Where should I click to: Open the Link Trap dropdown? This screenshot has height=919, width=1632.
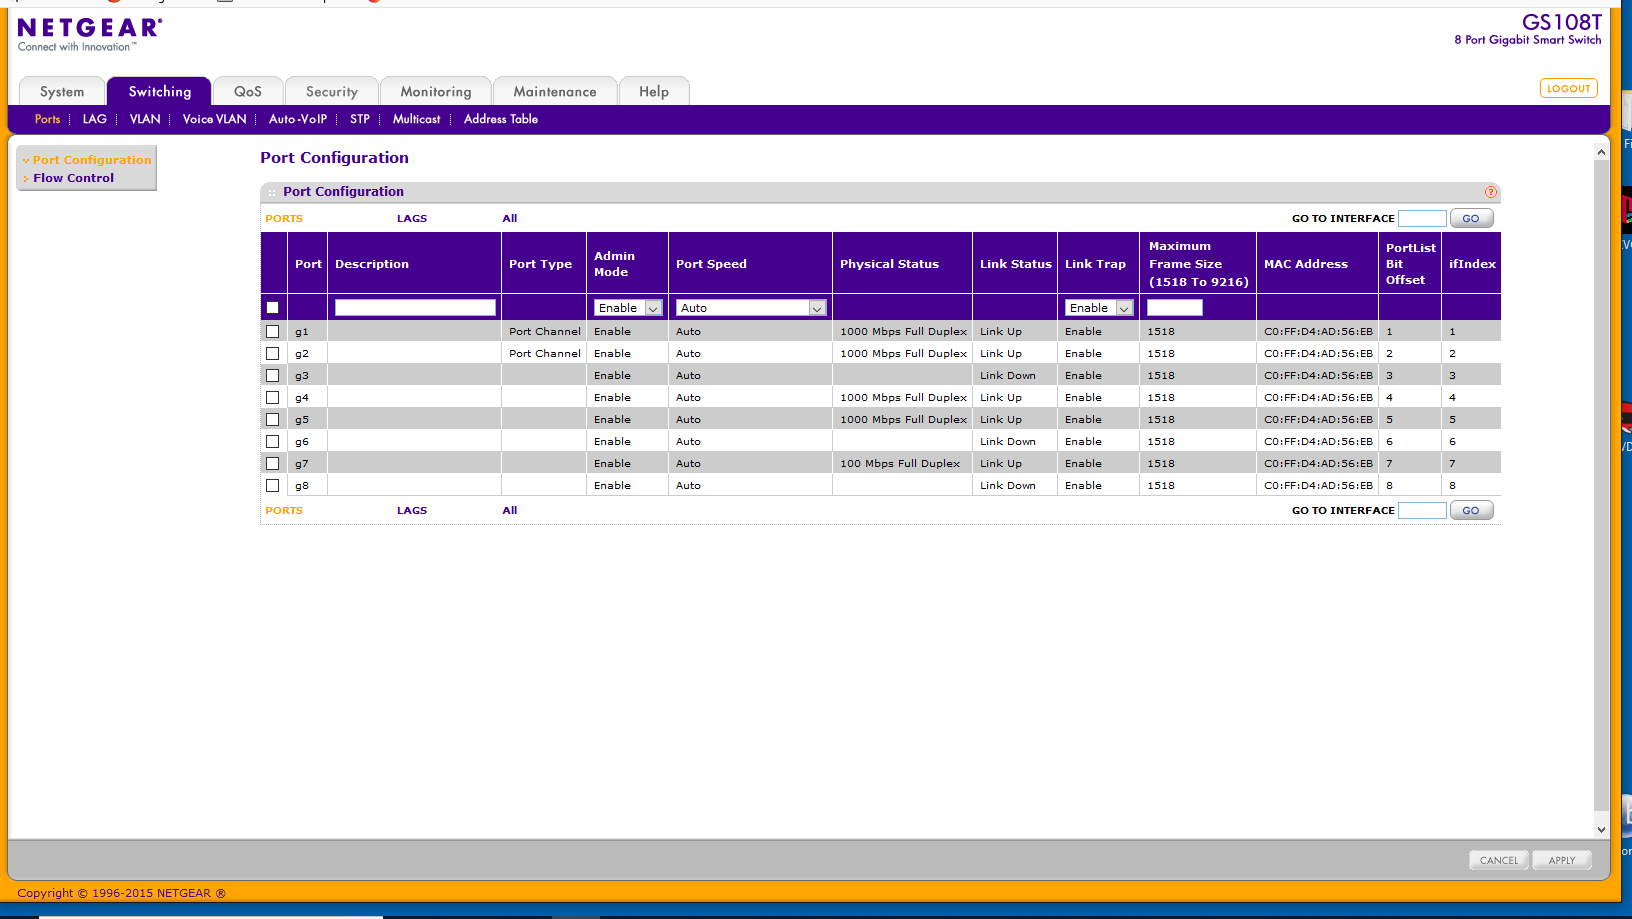(x=1098, y=308)
